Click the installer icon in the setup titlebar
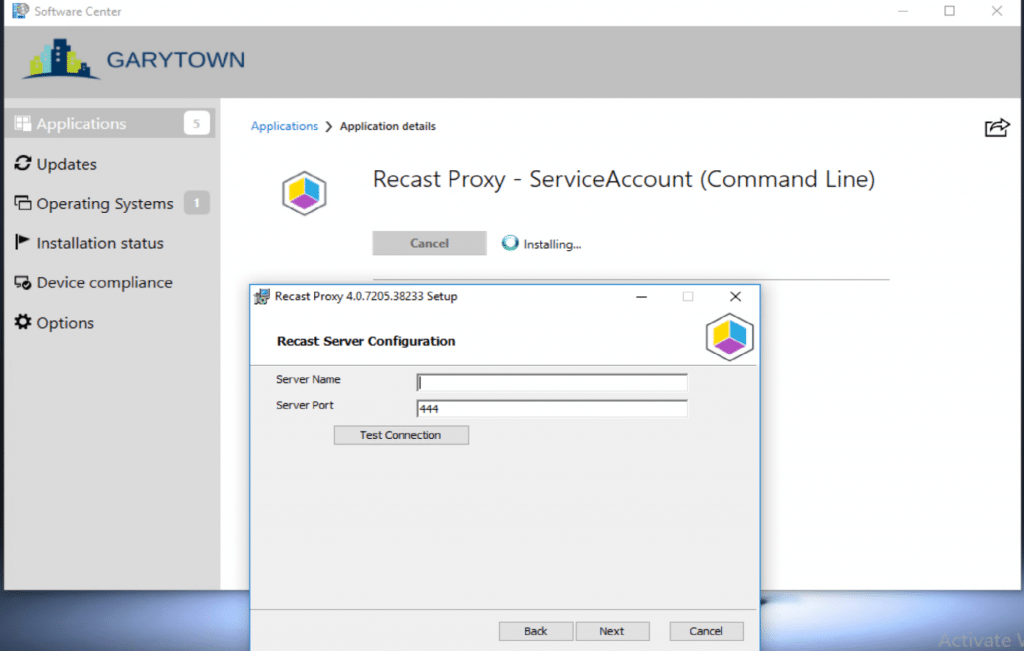Image resolution: width=1024 pixels, height=651 pixels. 262,296
